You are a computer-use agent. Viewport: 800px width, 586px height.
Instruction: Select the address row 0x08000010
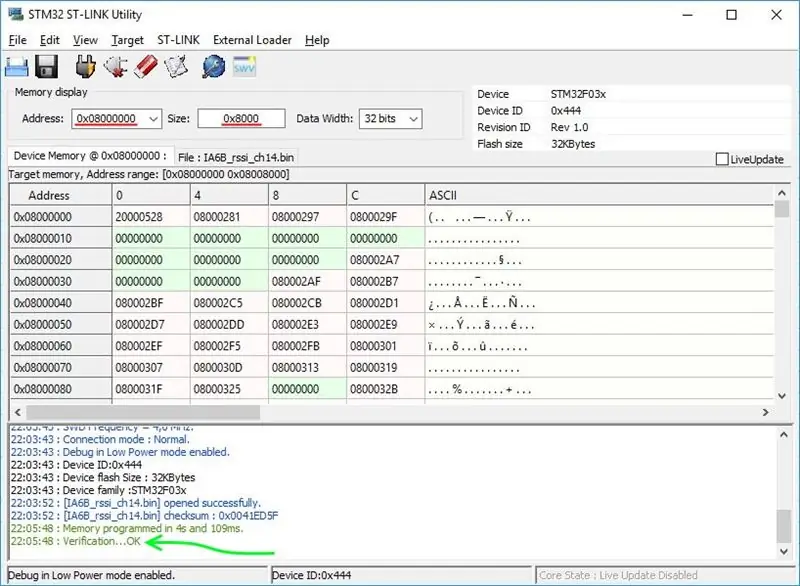point(61,238)
